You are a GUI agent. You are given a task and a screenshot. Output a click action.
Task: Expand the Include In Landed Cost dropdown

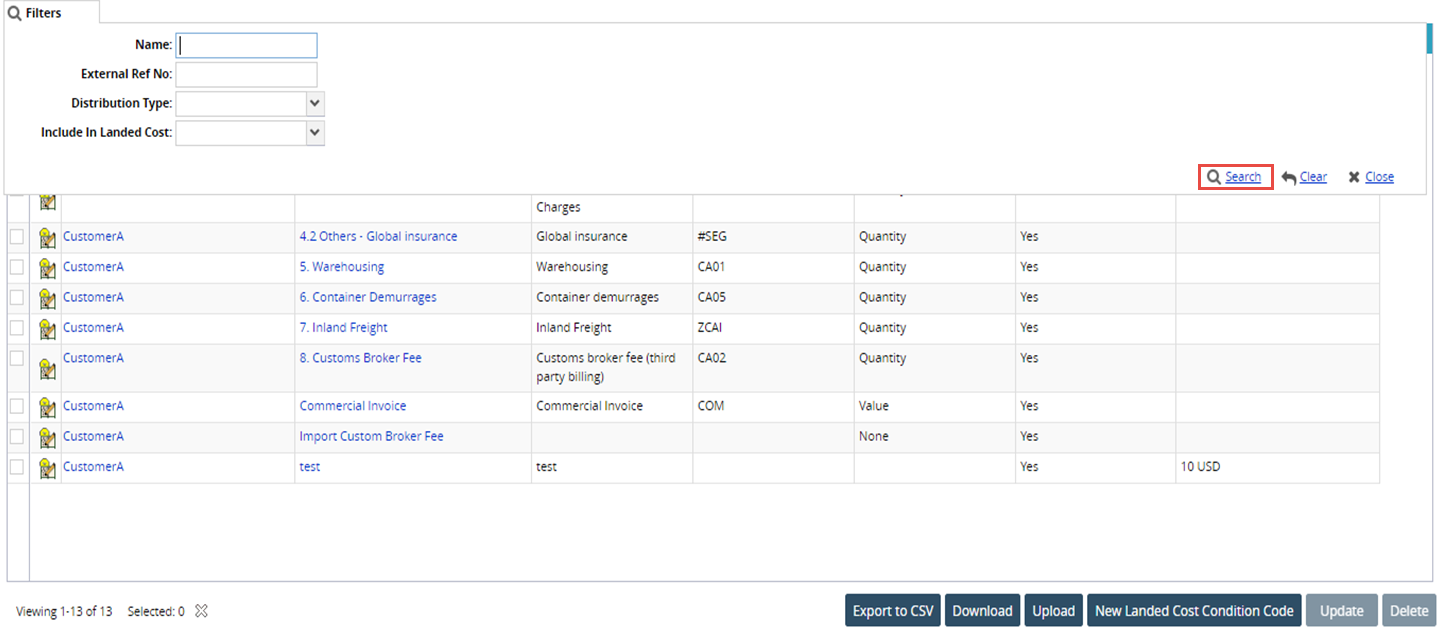coord(315,132)
